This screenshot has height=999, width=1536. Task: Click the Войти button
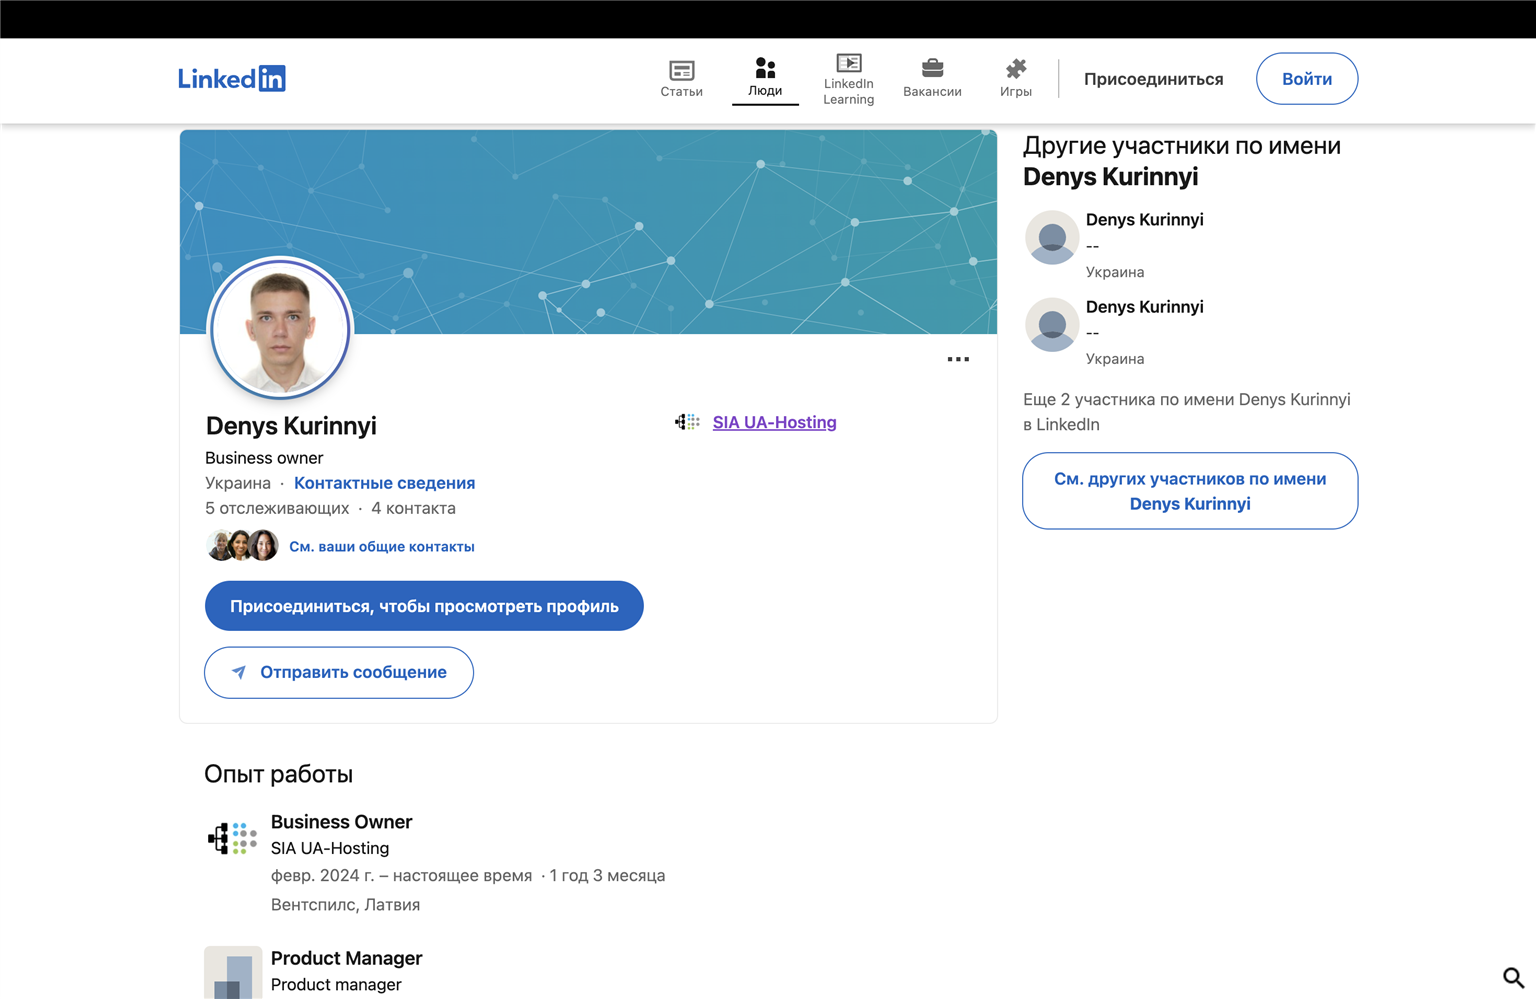(x=1307, y=78)
